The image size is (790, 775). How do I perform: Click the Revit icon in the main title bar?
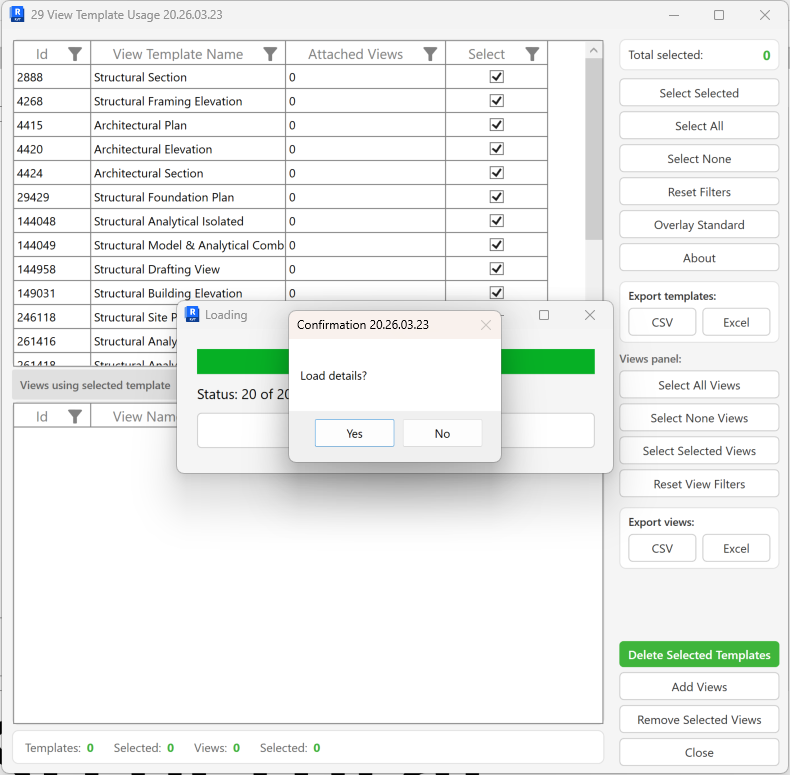pos(17,14)
